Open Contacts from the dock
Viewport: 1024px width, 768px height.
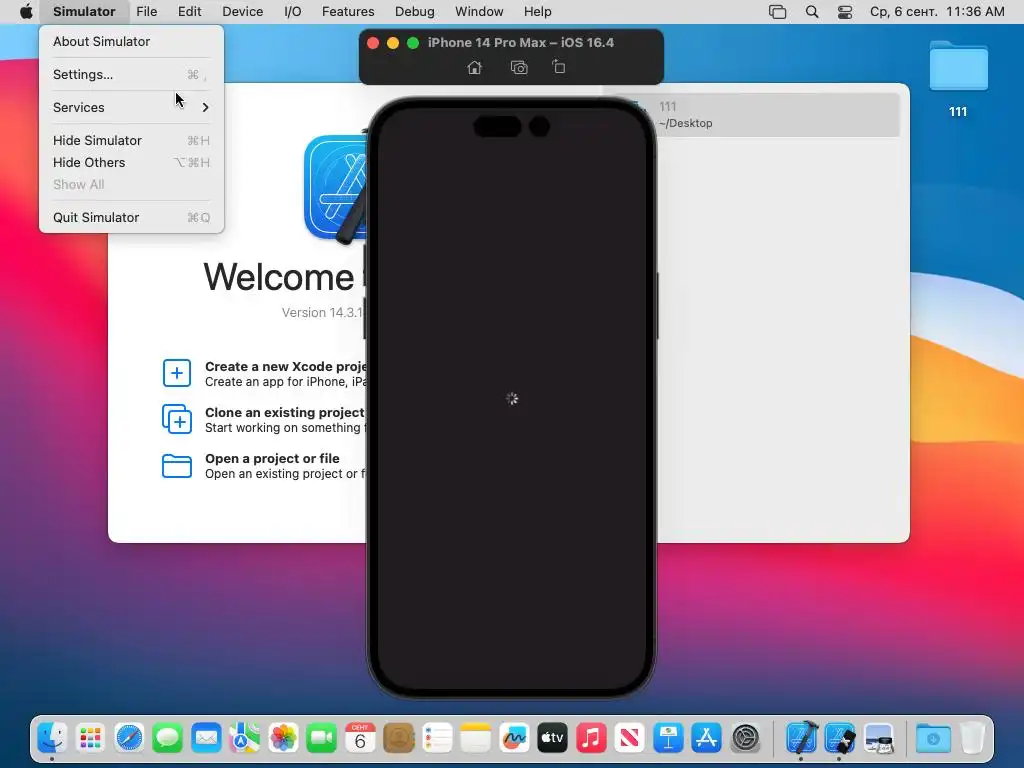[x=398, y=739]
